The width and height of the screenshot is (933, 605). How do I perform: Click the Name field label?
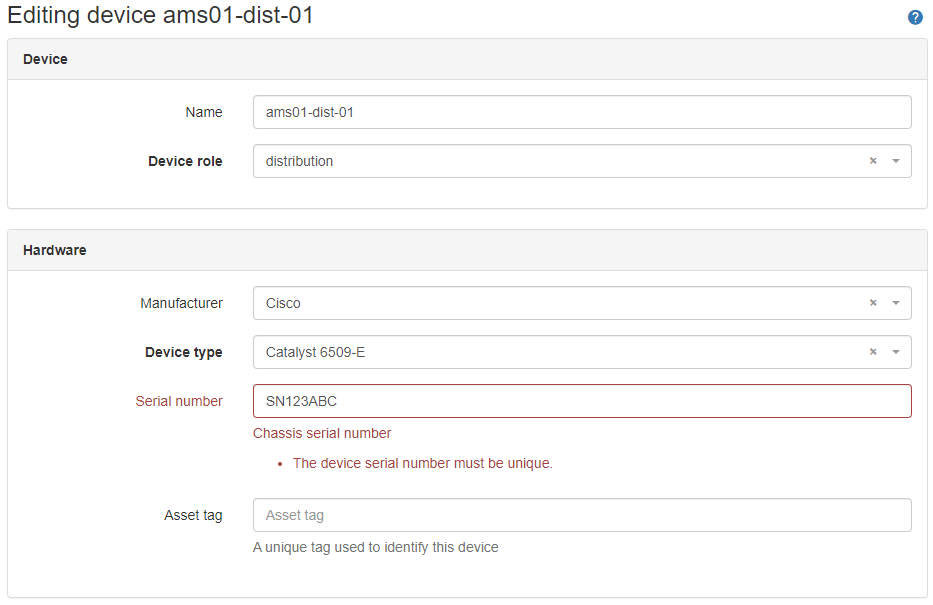pos(204,112)
